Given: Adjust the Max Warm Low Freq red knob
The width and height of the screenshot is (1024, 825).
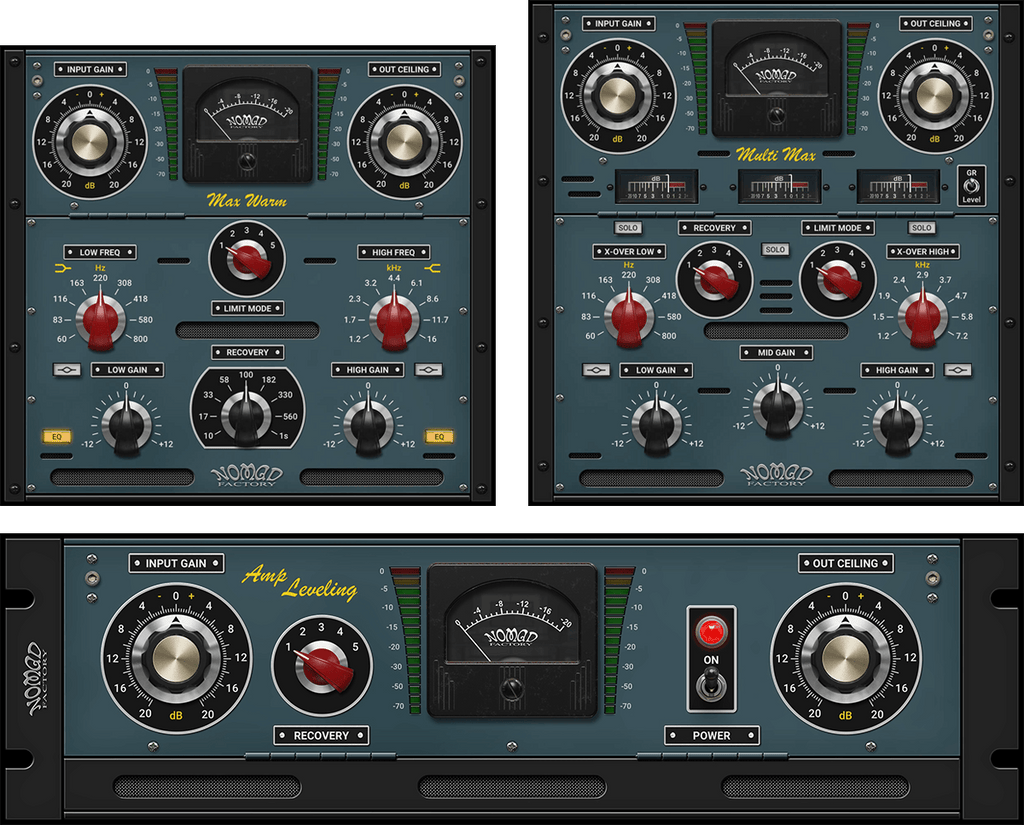Looking at the screenshot, I should [x=101, y=319].
